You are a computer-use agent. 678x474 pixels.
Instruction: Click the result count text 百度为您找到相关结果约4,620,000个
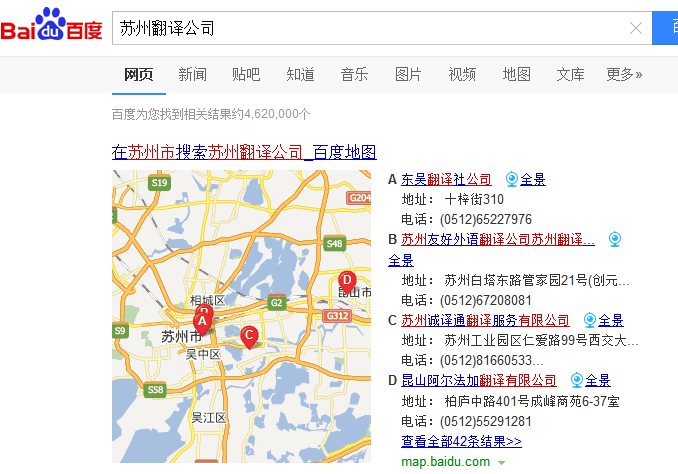(x=211, y=114)
